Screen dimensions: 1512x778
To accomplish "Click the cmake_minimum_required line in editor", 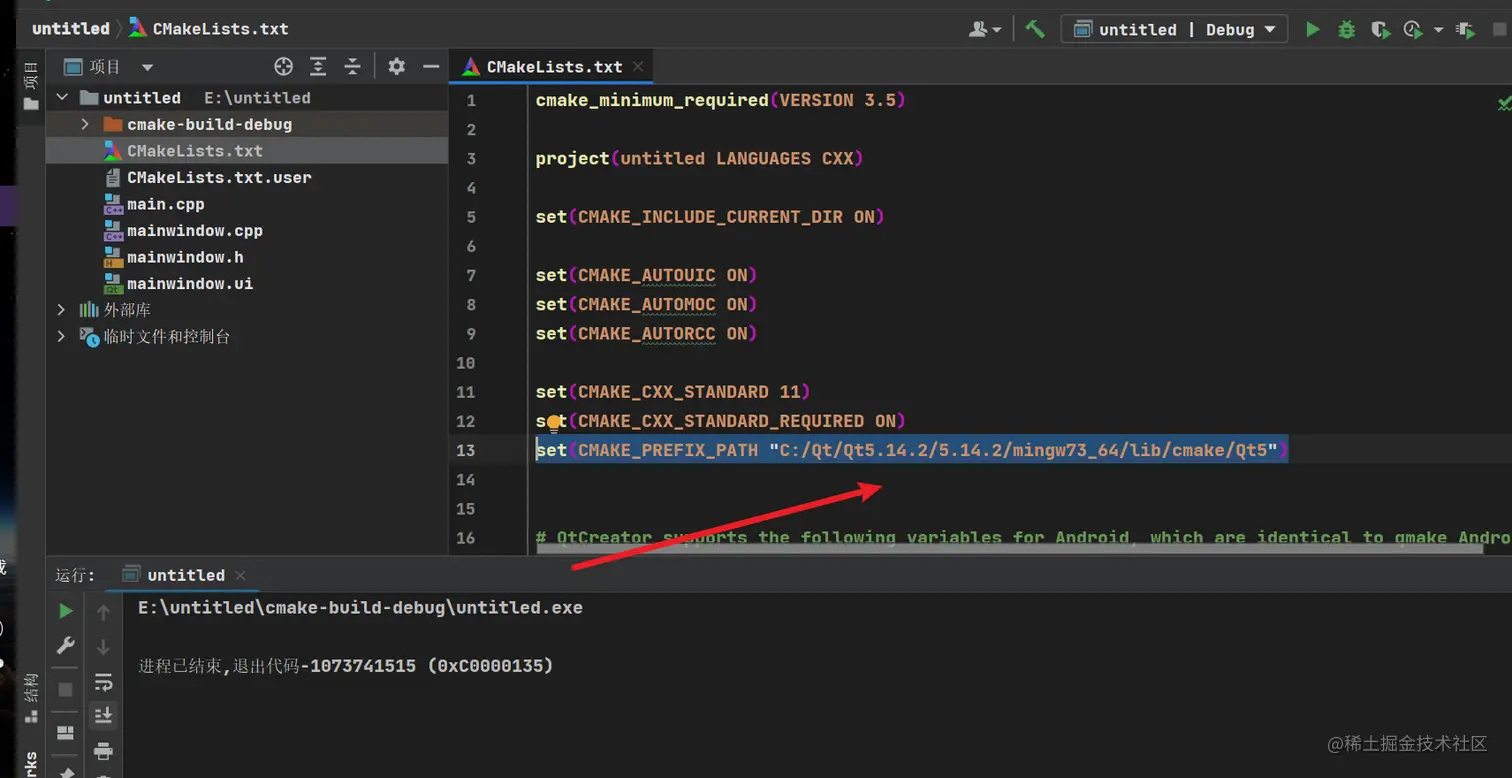I will point(720,100).
